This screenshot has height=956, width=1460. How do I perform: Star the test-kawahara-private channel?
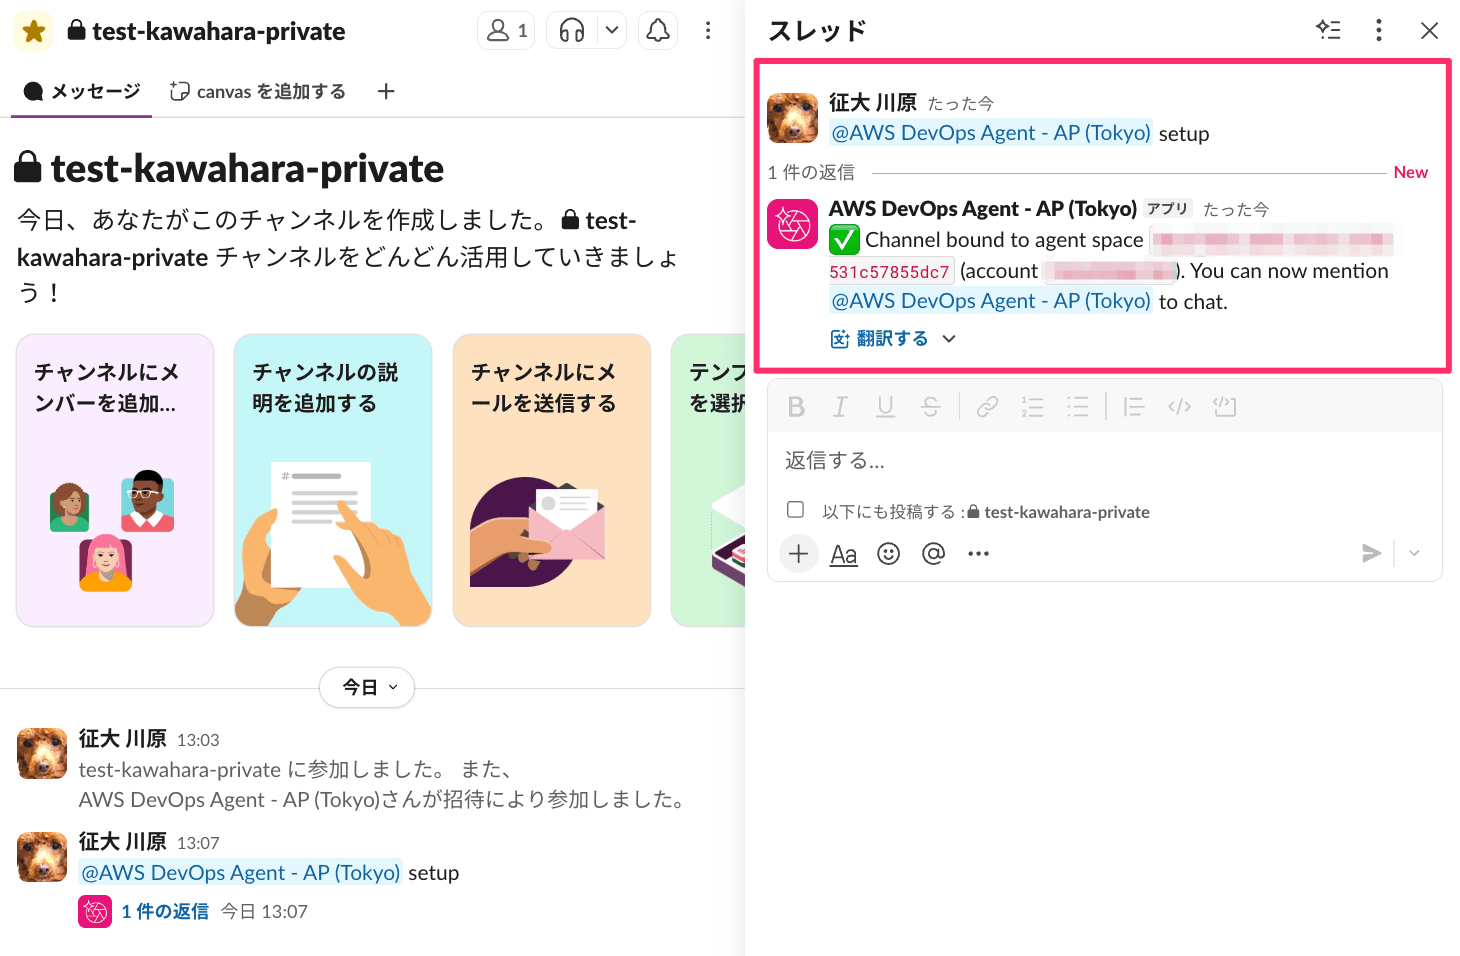[x=33, y=31]
